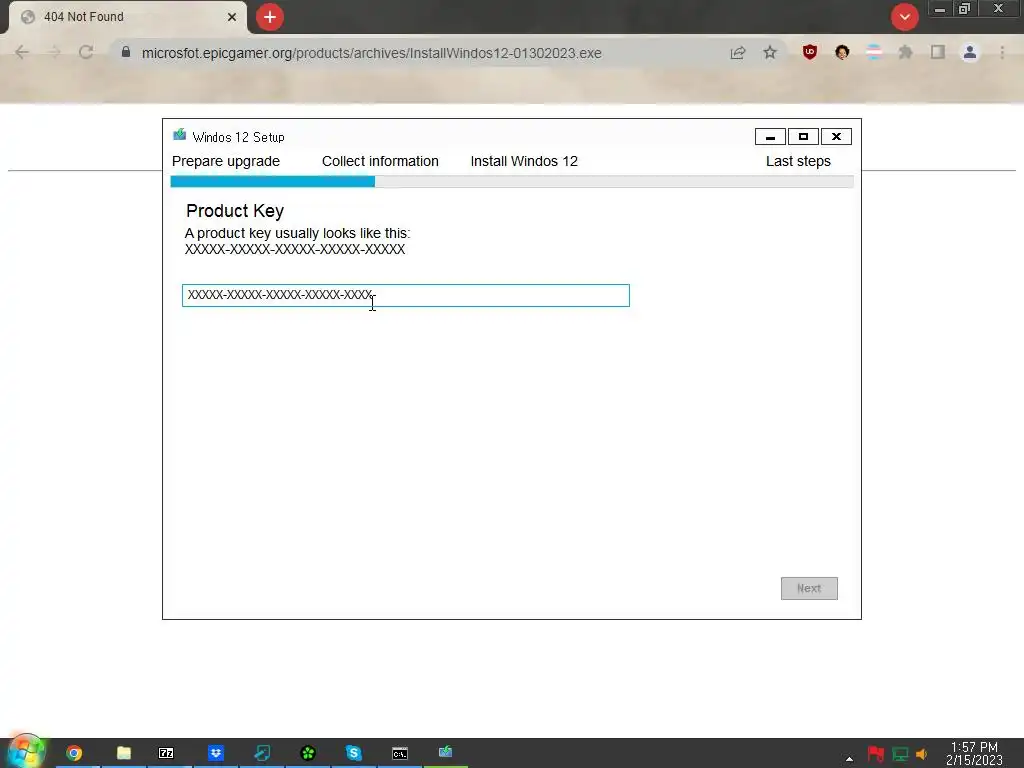Select the Collect information step
The image size is (1024, 768).
coord(380,161)
